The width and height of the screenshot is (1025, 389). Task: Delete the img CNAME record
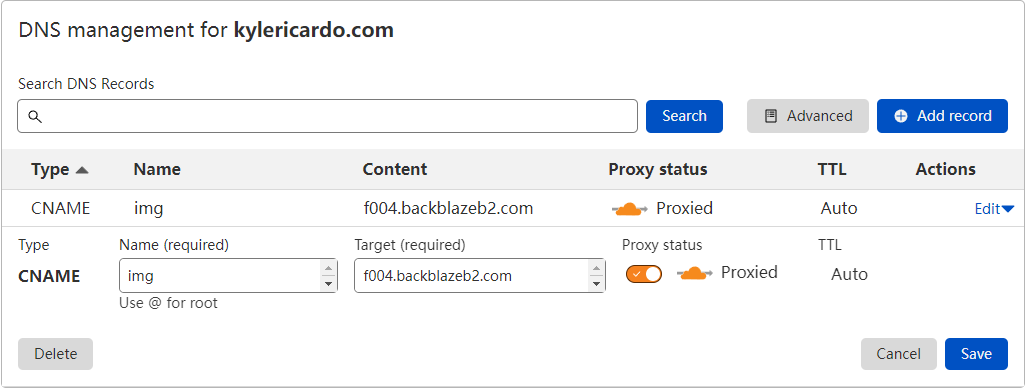56,354
